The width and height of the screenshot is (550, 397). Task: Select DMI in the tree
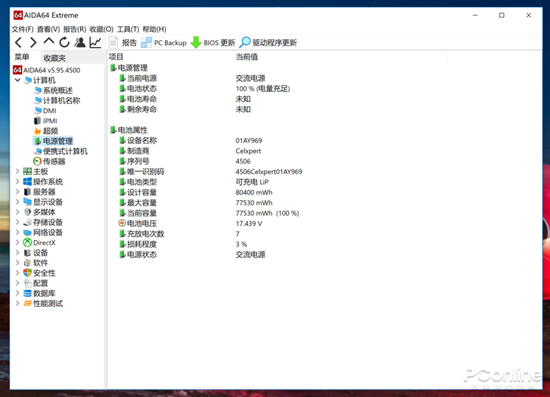[x=45, y=111]
